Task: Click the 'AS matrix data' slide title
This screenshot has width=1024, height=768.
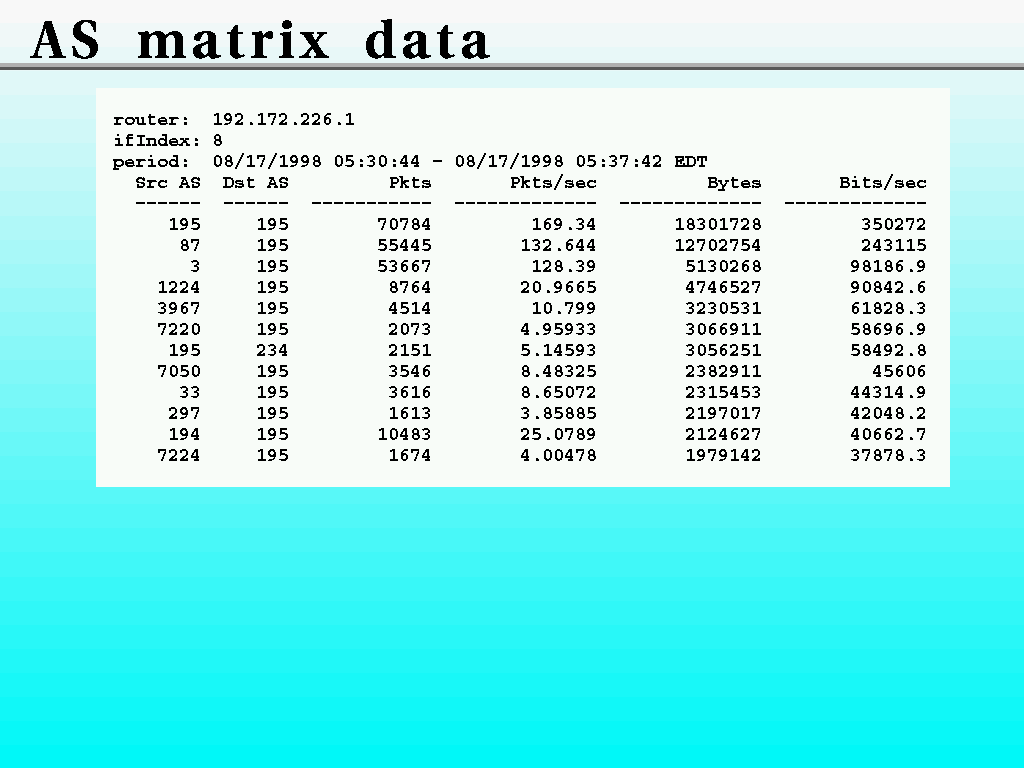Action: point(261,41)
